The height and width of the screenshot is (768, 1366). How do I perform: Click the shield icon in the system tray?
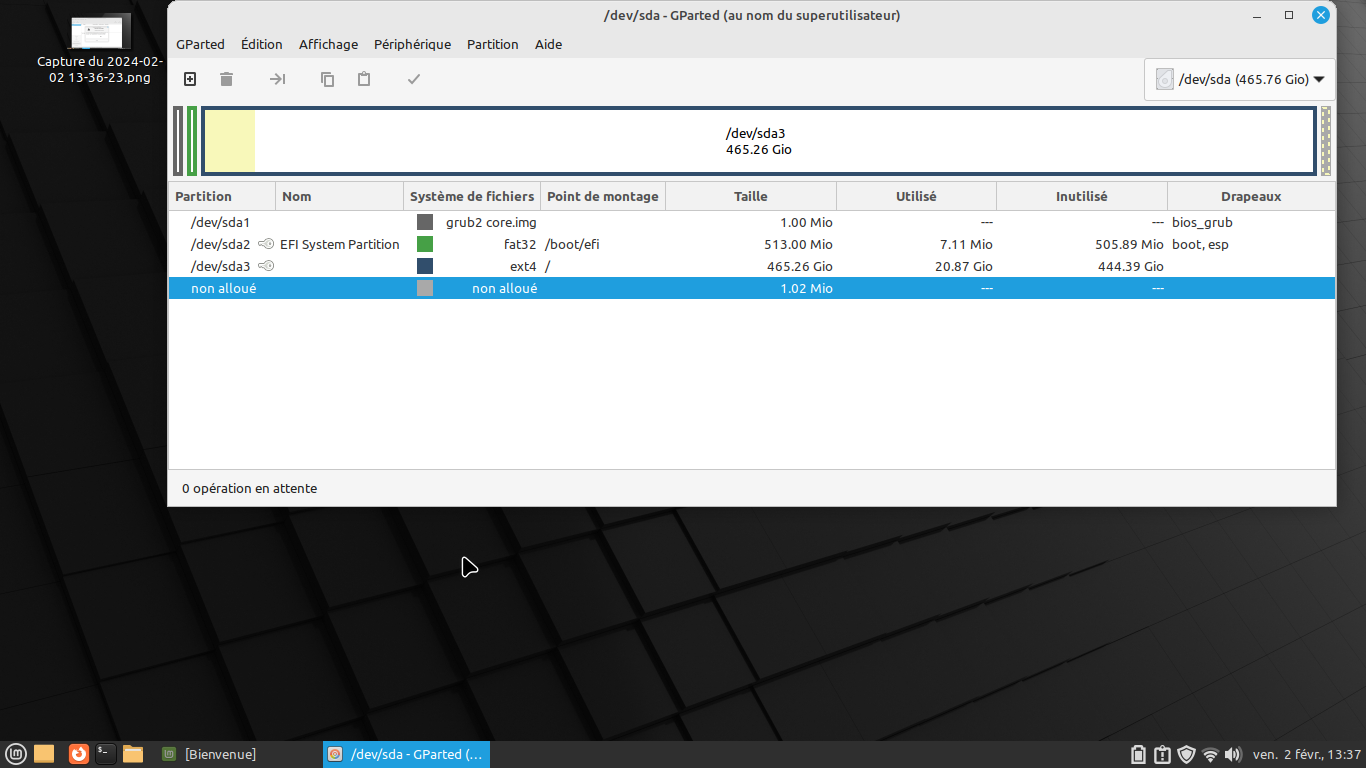coord(1187,754)
